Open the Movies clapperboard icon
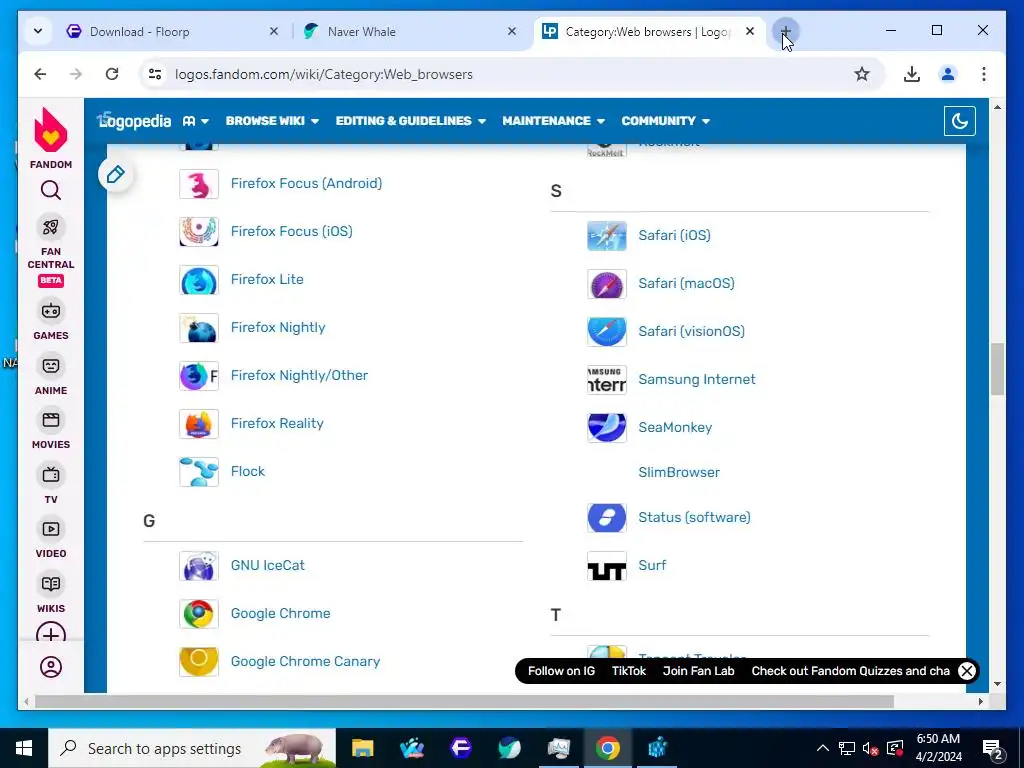Screen dimensions: 1024x768 [x=51, y=420]
